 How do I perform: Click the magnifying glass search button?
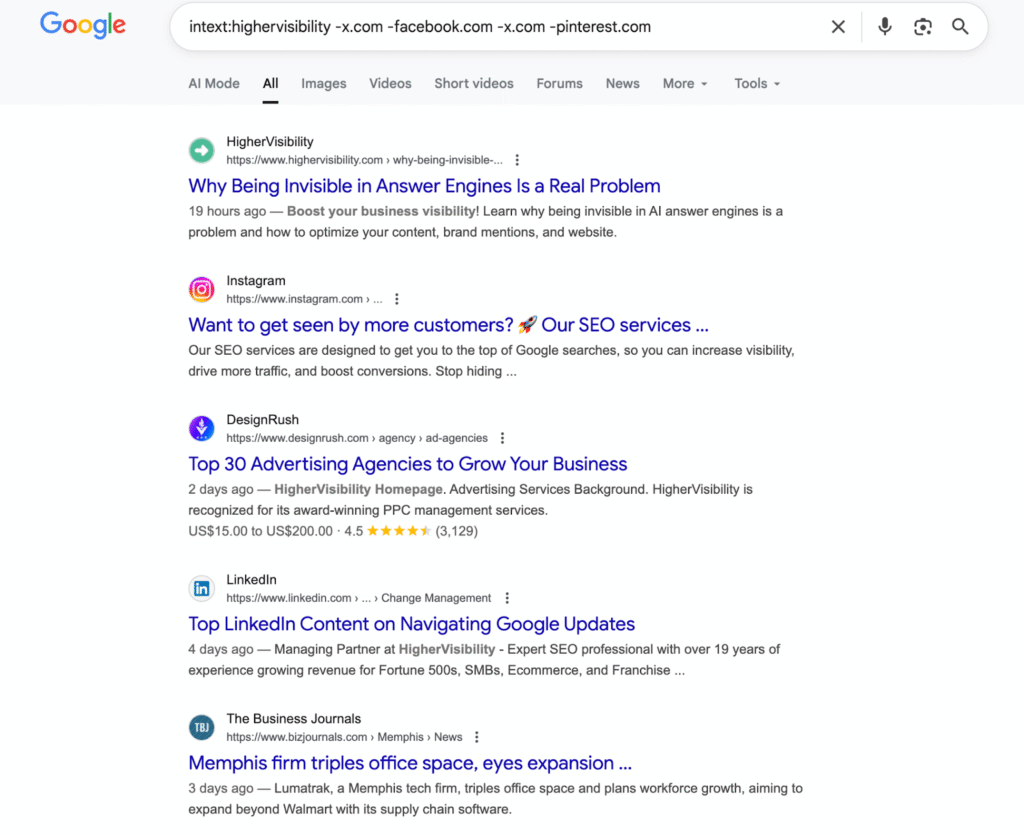tap(960, 27)
